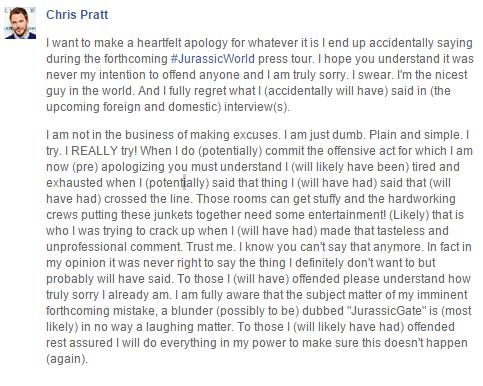Click the final "(again)." text
This screenshot has height=386, width=483.
tap(67, 359)
